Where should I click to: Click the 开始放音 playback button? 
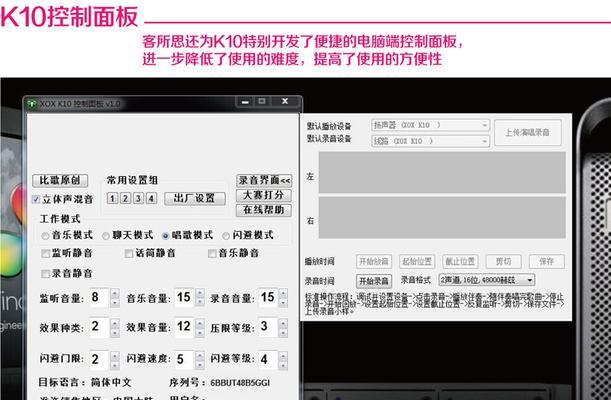(x=374, y=261)
